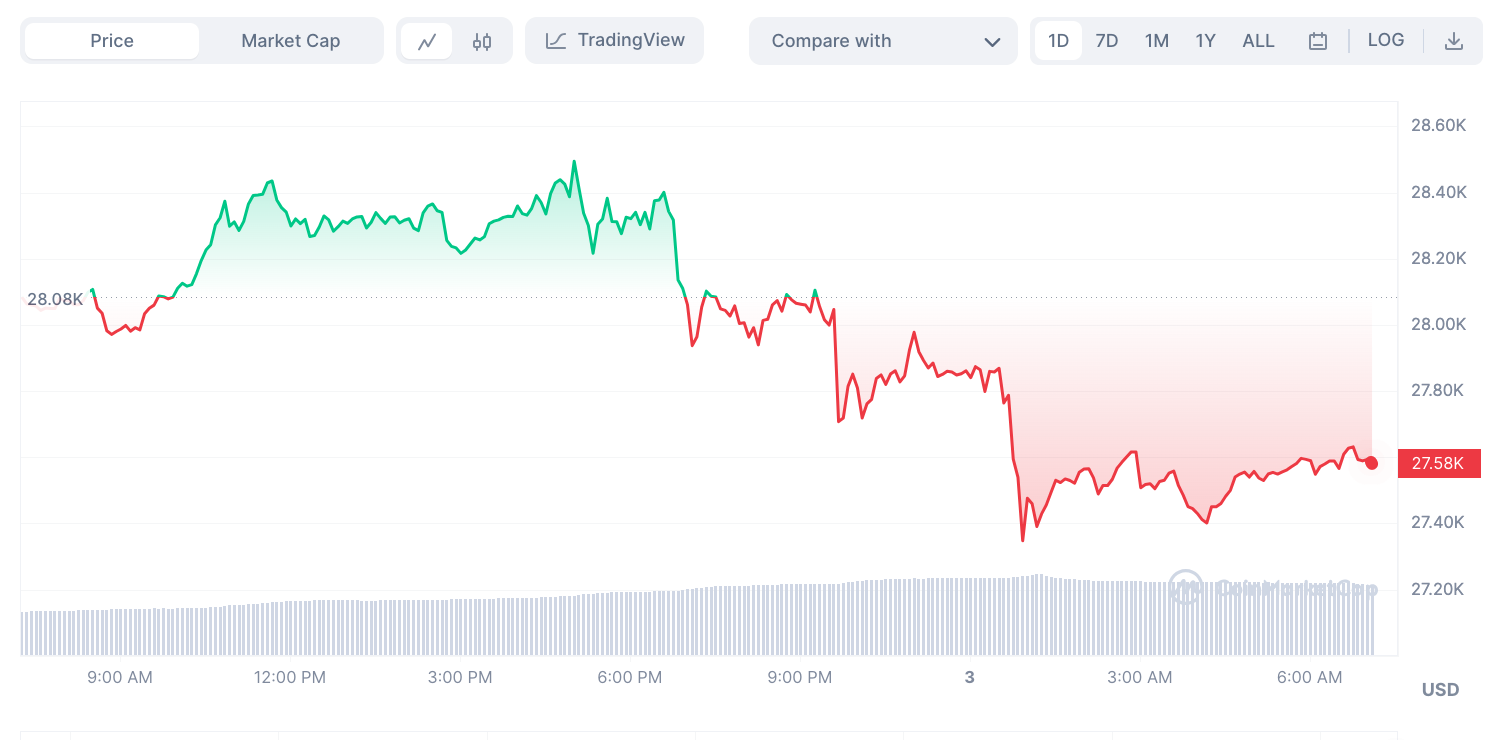This screenshot has width=1492, height=740.
Task: Display ALL time price history
Action: pos(1258,41)
